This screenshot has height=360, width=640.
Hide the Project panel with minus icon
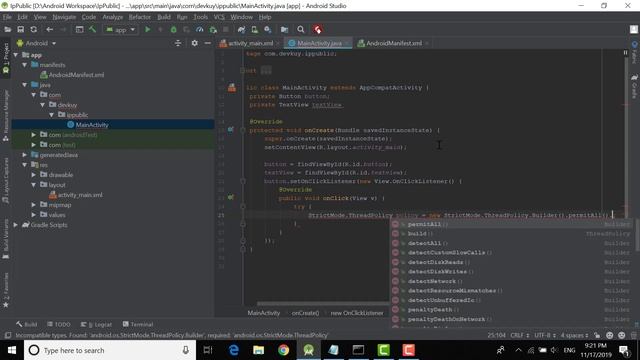click(x=208, y=43)
